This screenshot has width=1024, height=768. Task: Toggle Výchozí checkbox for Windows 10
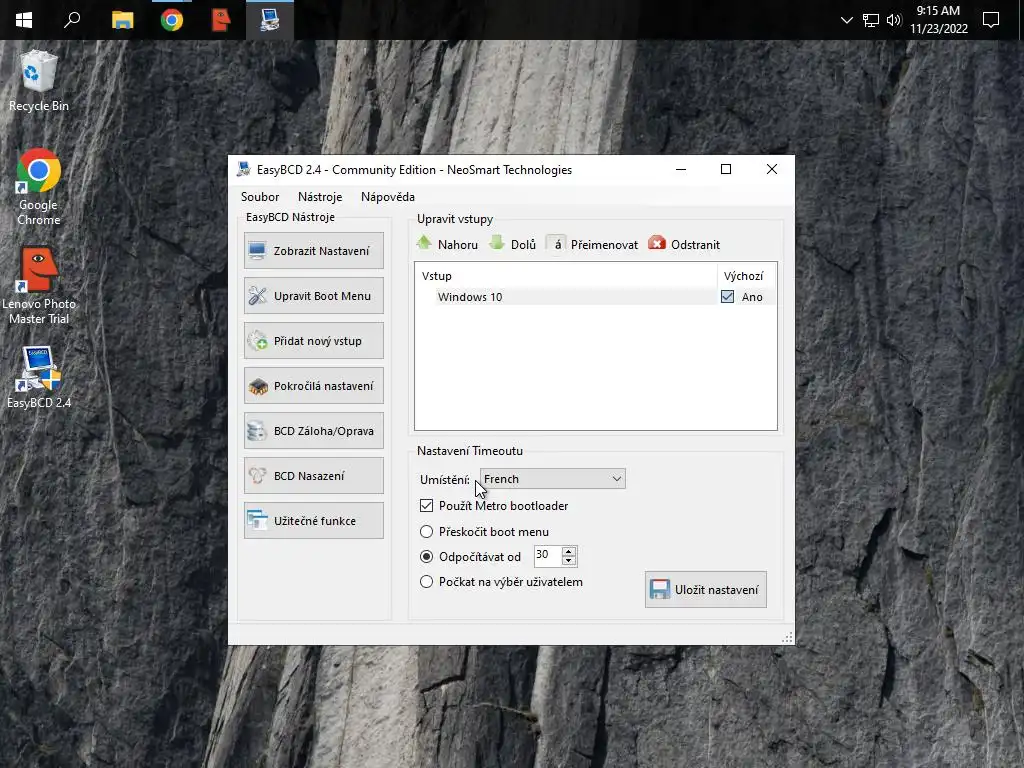[x=728, y=296]
